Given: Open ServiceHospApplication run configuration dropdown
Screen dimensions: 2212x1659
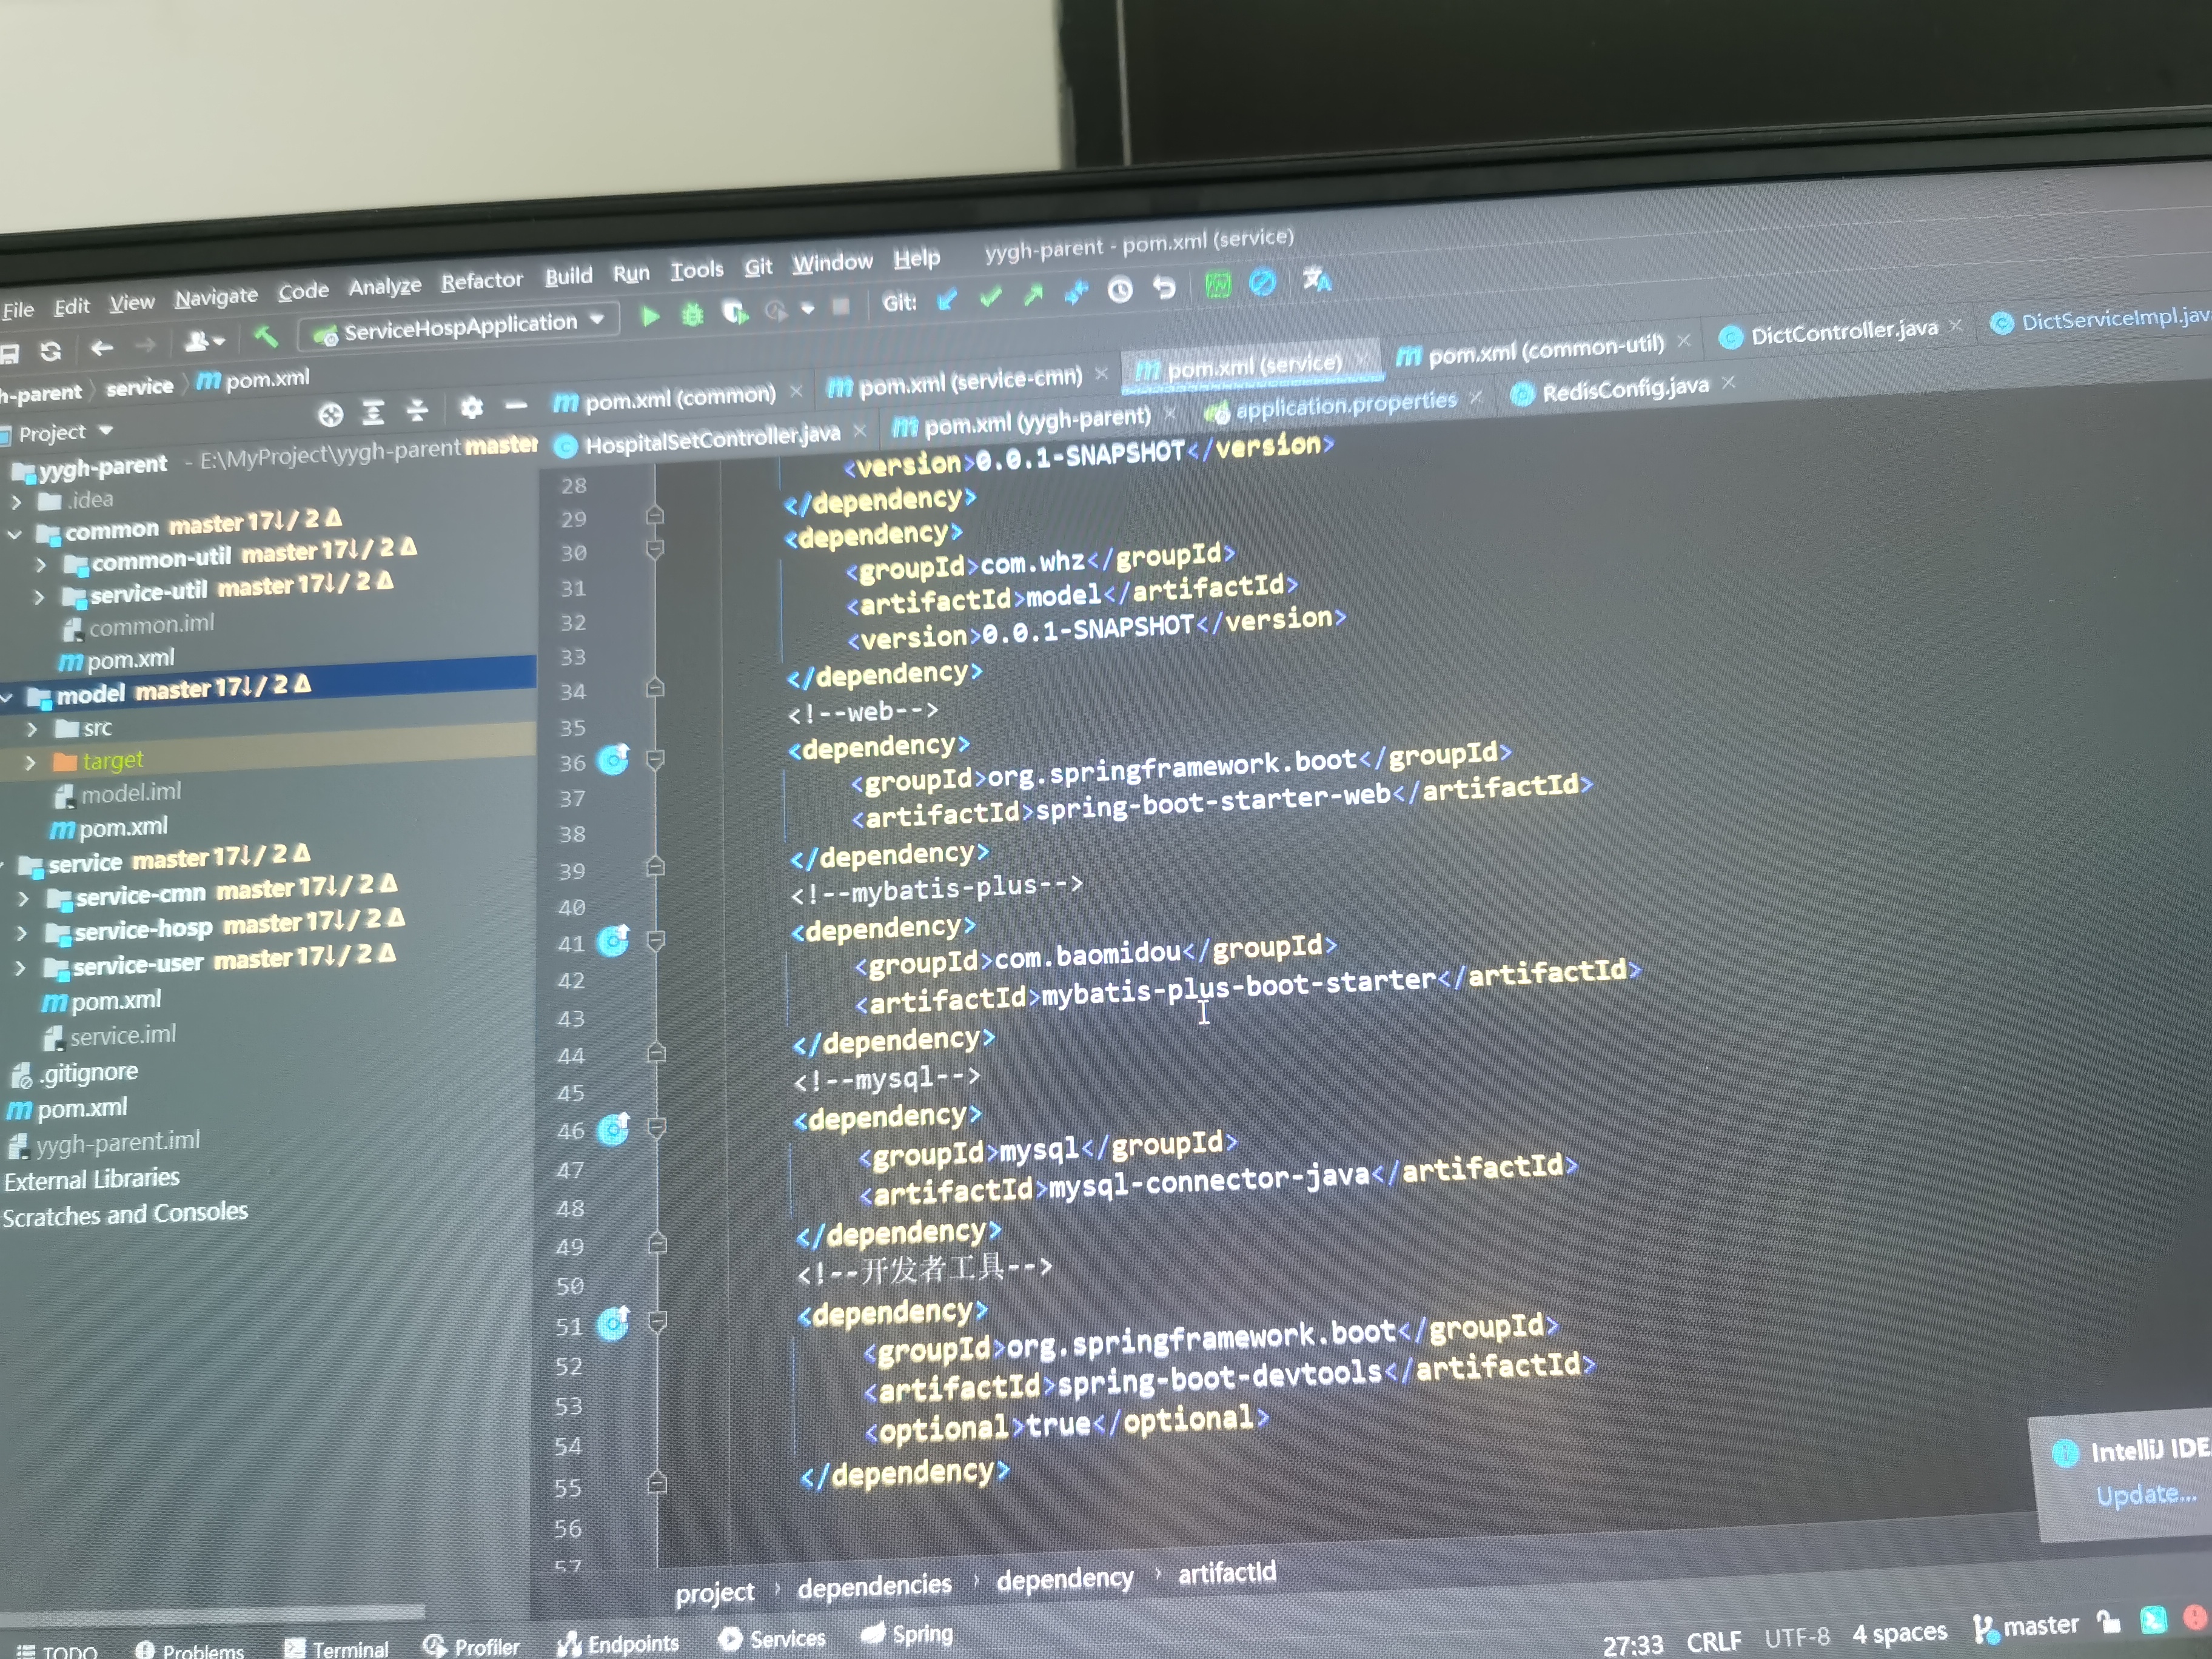Looking at the screenshot, I should coord(598,320).
